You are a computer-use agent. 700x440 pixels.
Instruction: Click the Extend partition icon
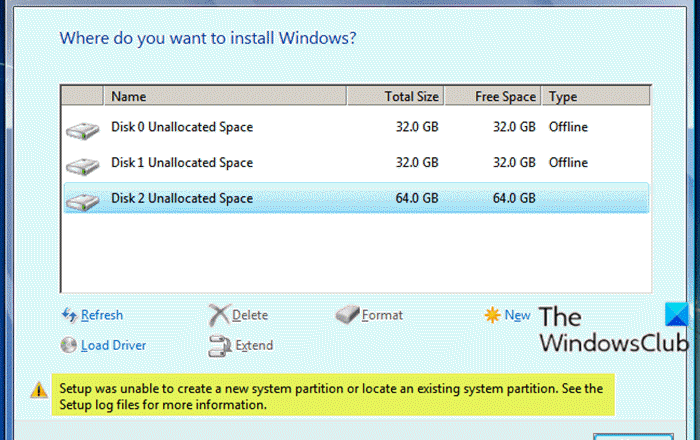click(x=220, y=346)
